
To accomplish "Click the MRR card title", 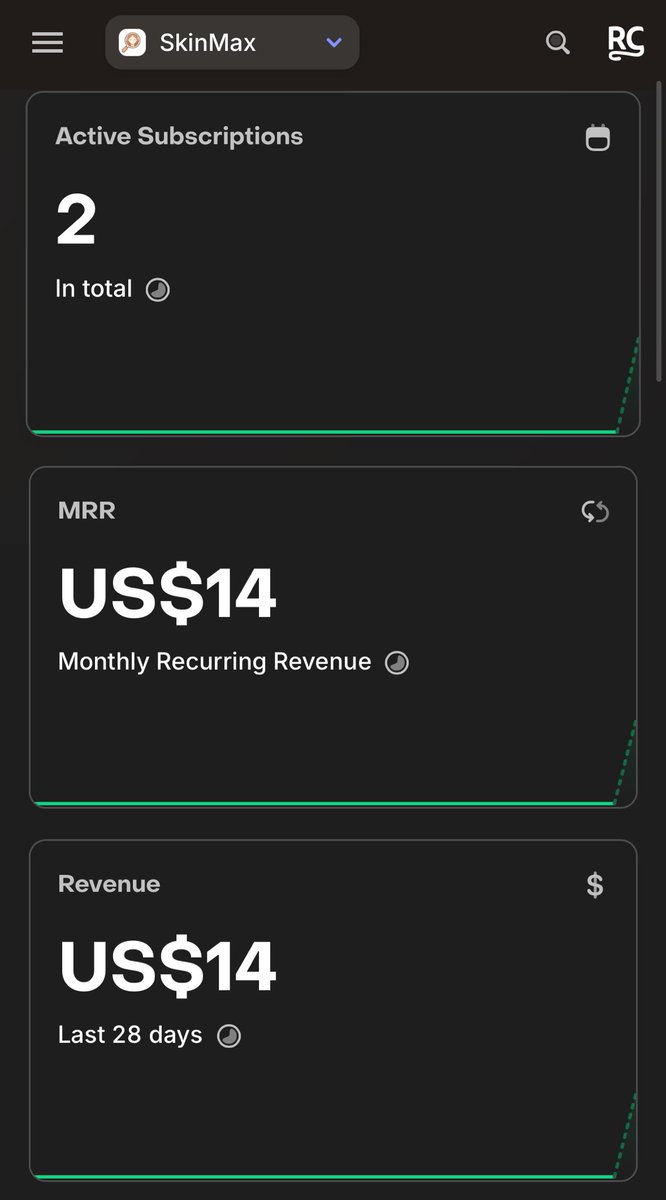I will (x=87, y=510).
